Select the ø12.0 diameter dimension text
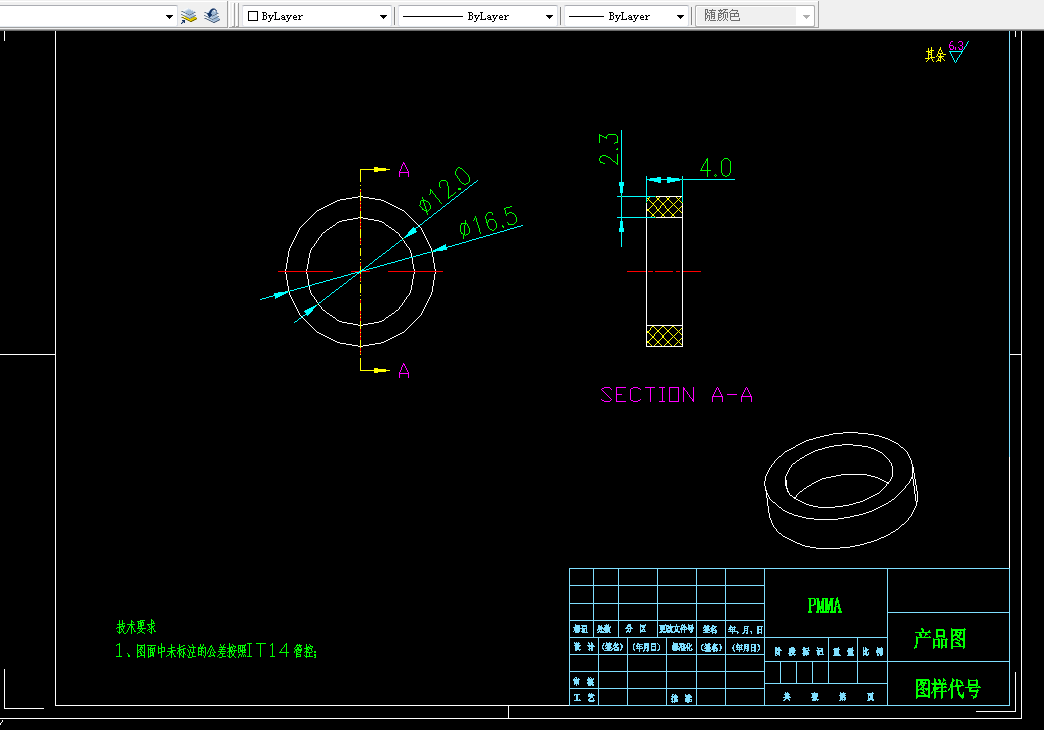Viewport: 1044px width, 730px height. click(445, 189)
